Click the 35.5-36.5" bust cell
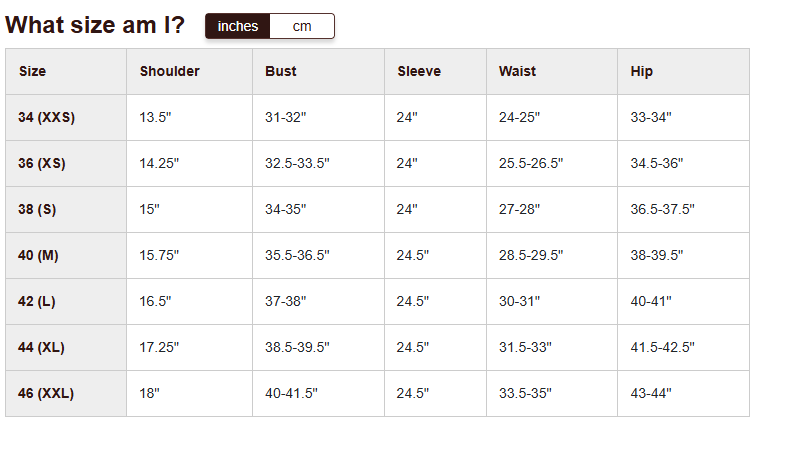 tap(297, 256)
